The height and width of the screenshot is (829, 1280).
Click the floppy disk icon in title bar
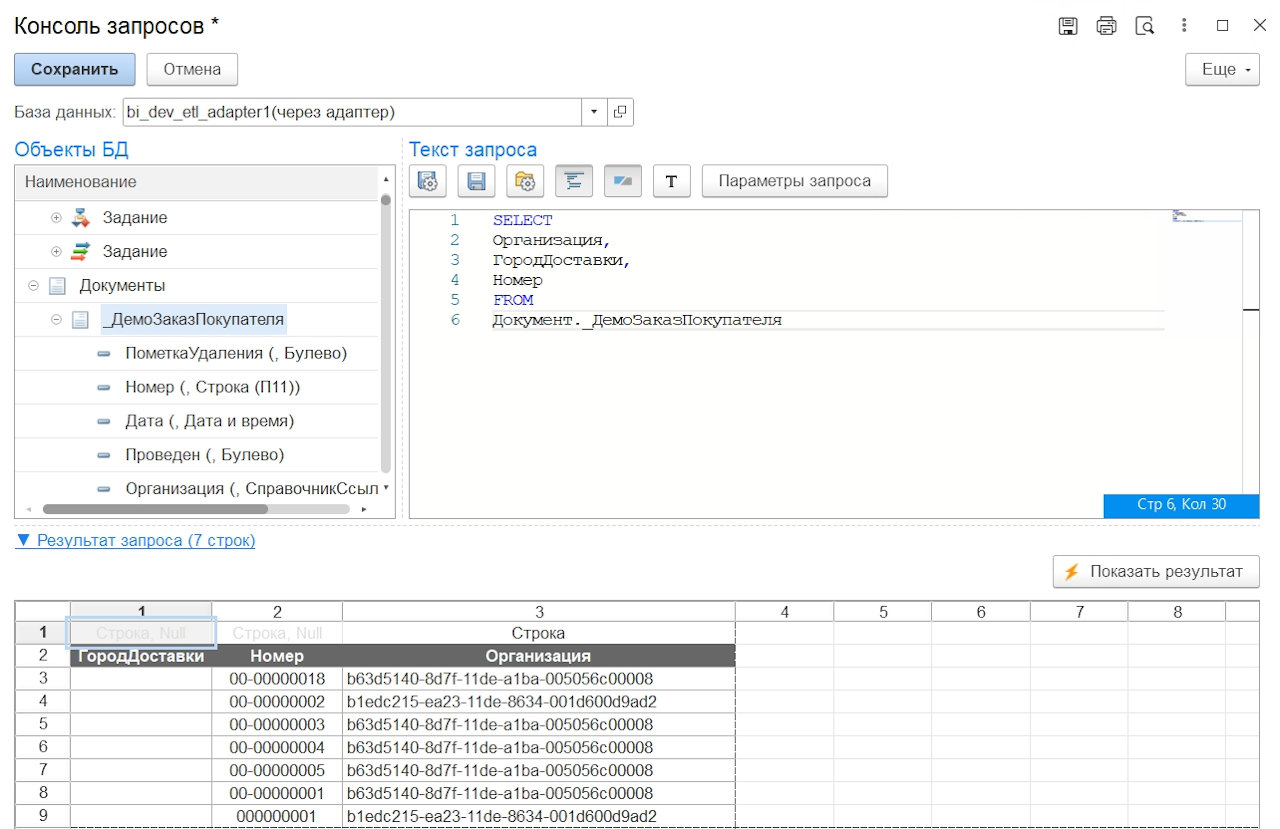(x=1068, y=26)
